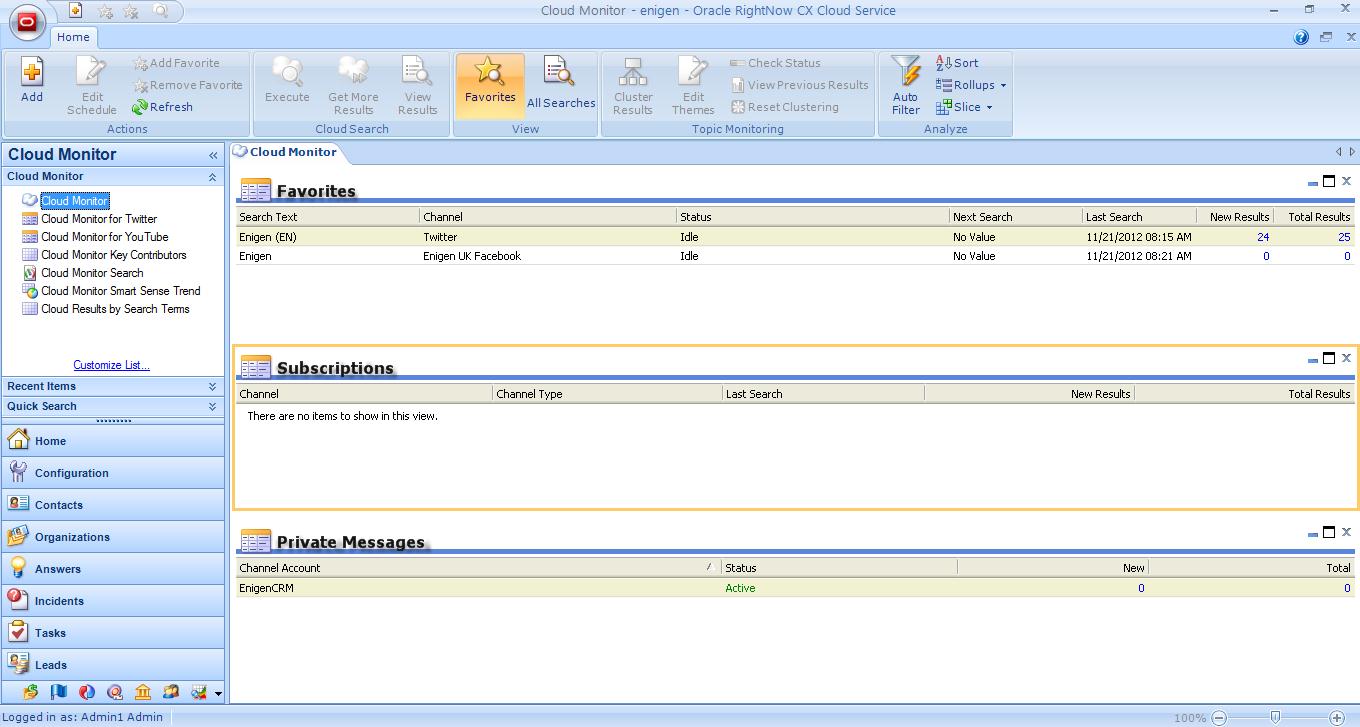Click the Customize List link
The width and height of the screenshot is (1360, 727).
[x=111, y=365]
